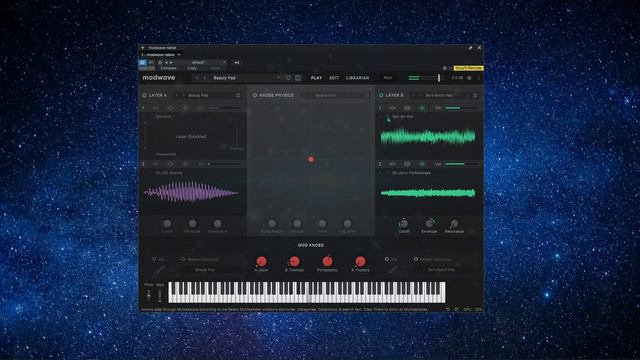Select second mode icon in Layer B oscillator 1
This screenshot has height=360, width=640.
point(407,108)
